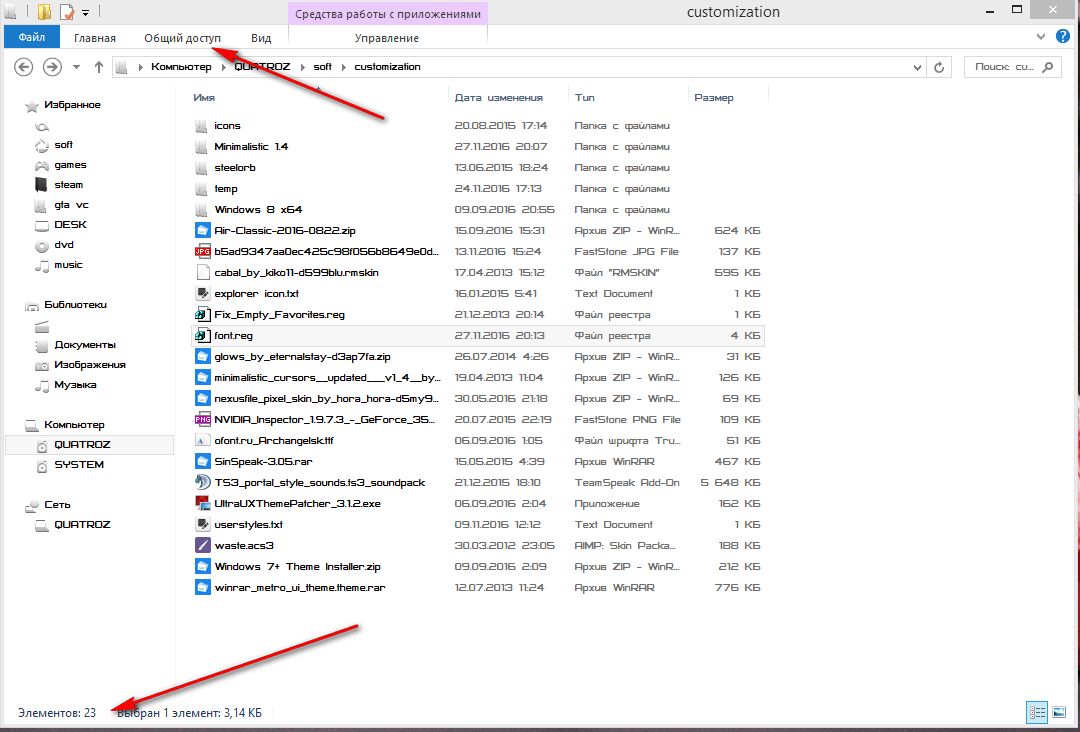Open the Общий доступ ribbon tab
The height and width of the screenshot is (732, 1080).
point(182,38)
